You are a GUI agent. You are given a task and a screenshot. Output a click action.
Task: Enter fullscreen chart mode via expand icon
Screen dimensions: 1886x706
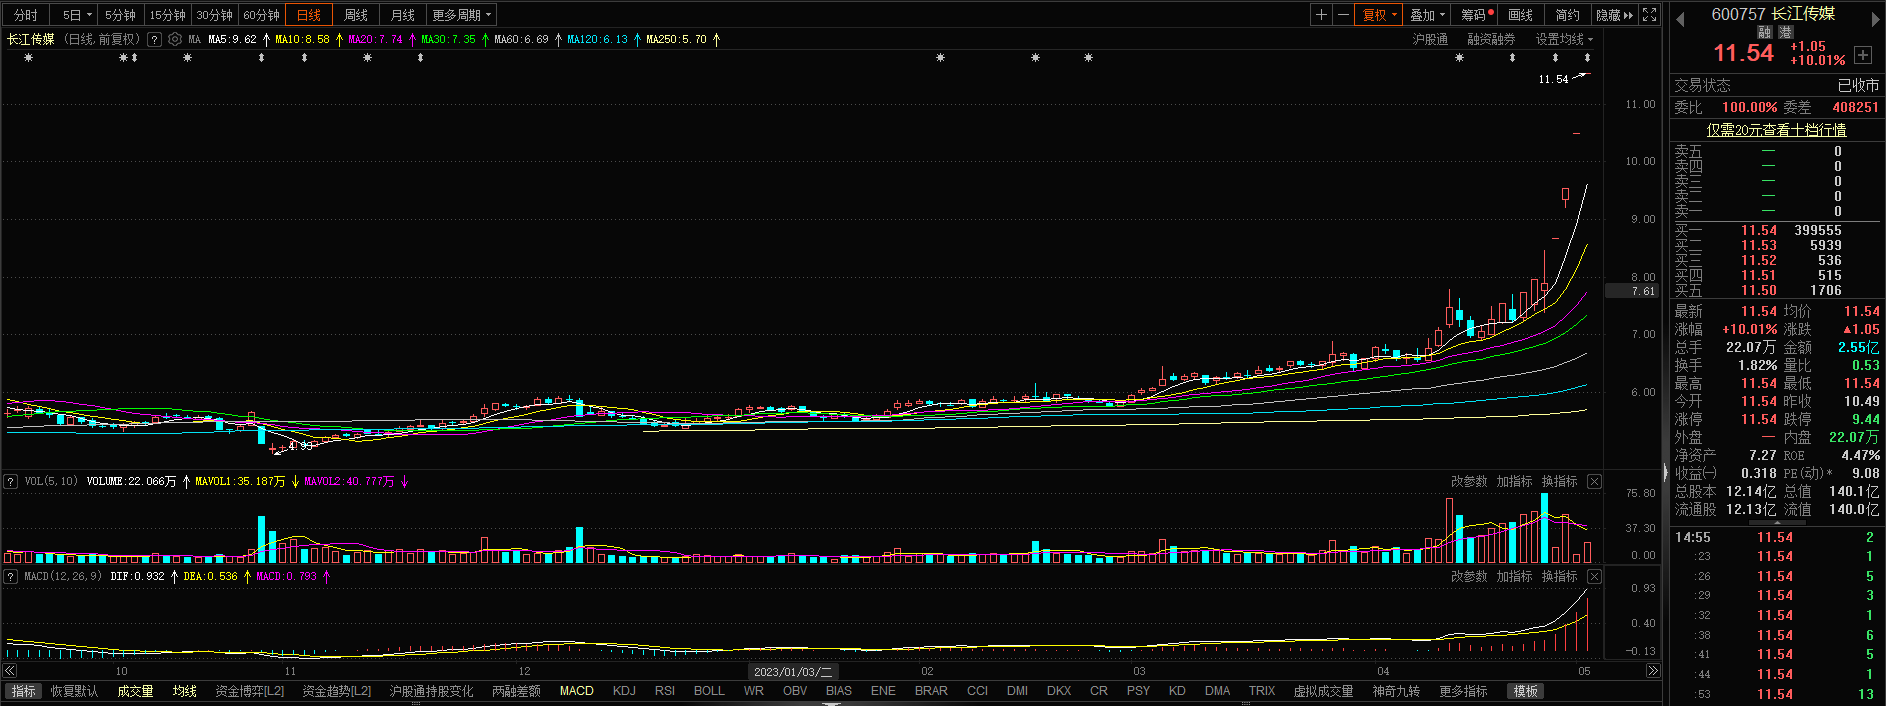point(1650,15)
